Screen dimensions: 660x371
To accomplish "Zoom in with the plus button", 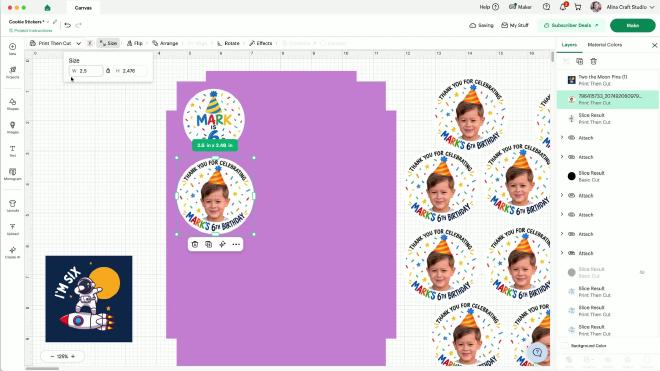I will (73, 356).
